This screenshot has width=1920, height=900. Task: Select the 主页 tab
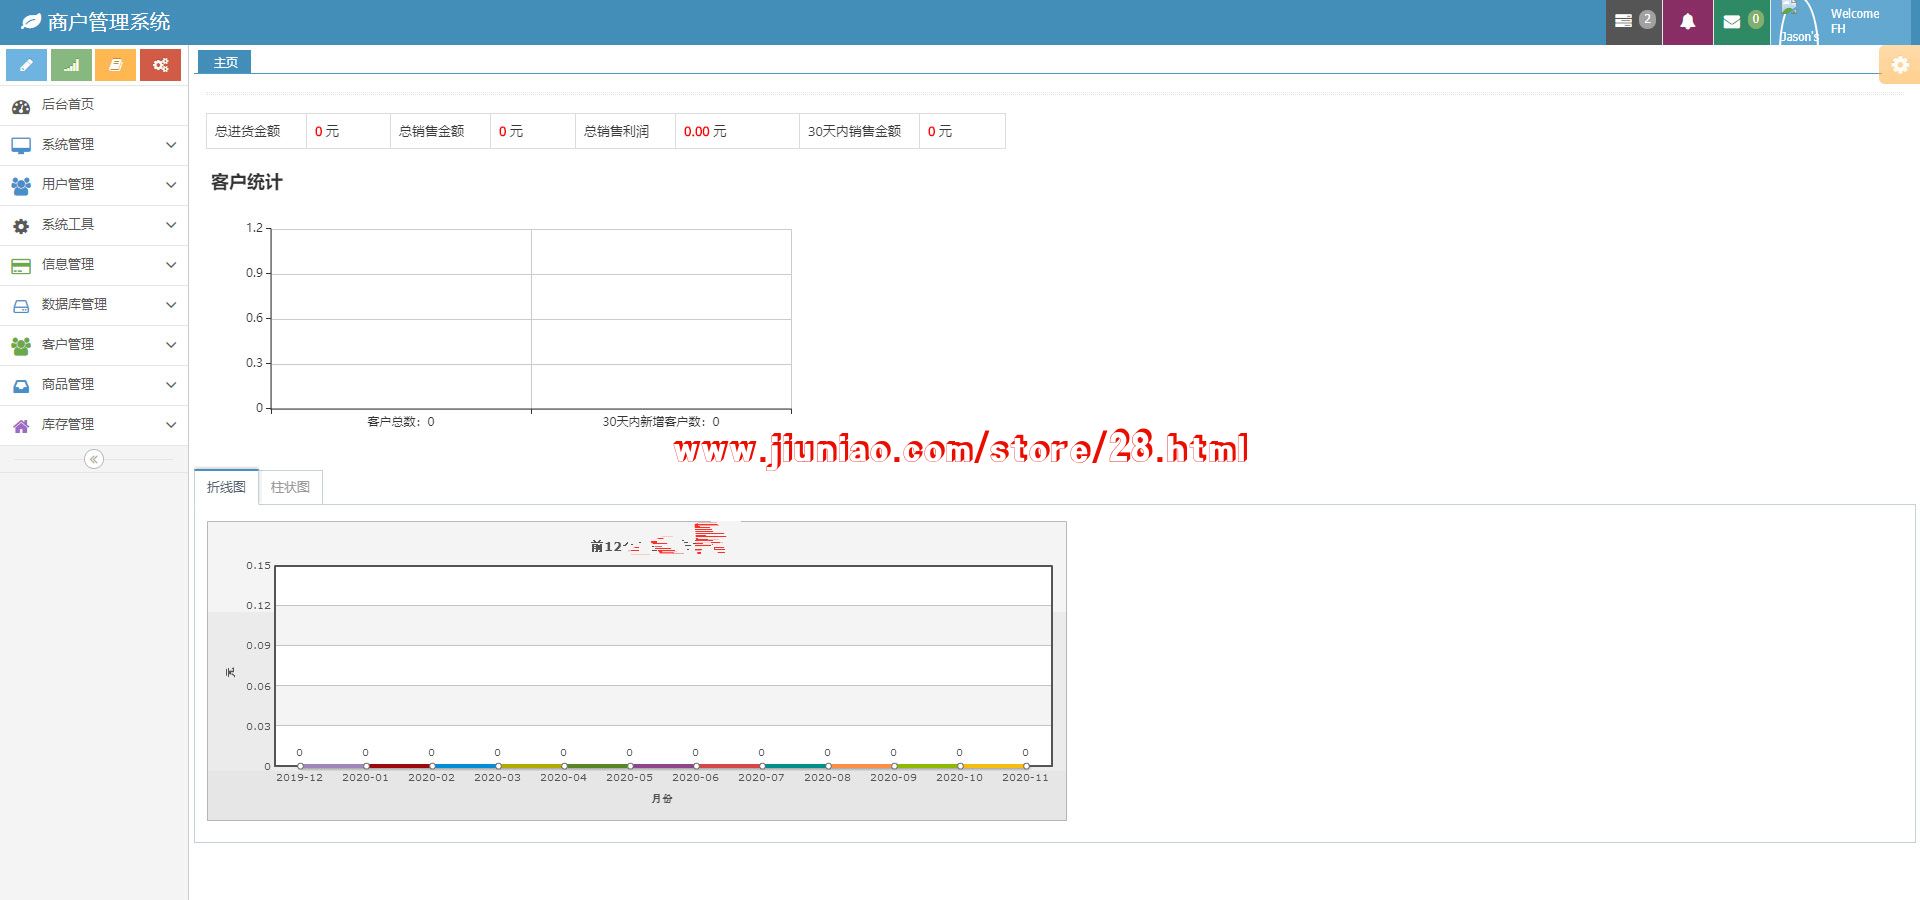coord(225,62)
